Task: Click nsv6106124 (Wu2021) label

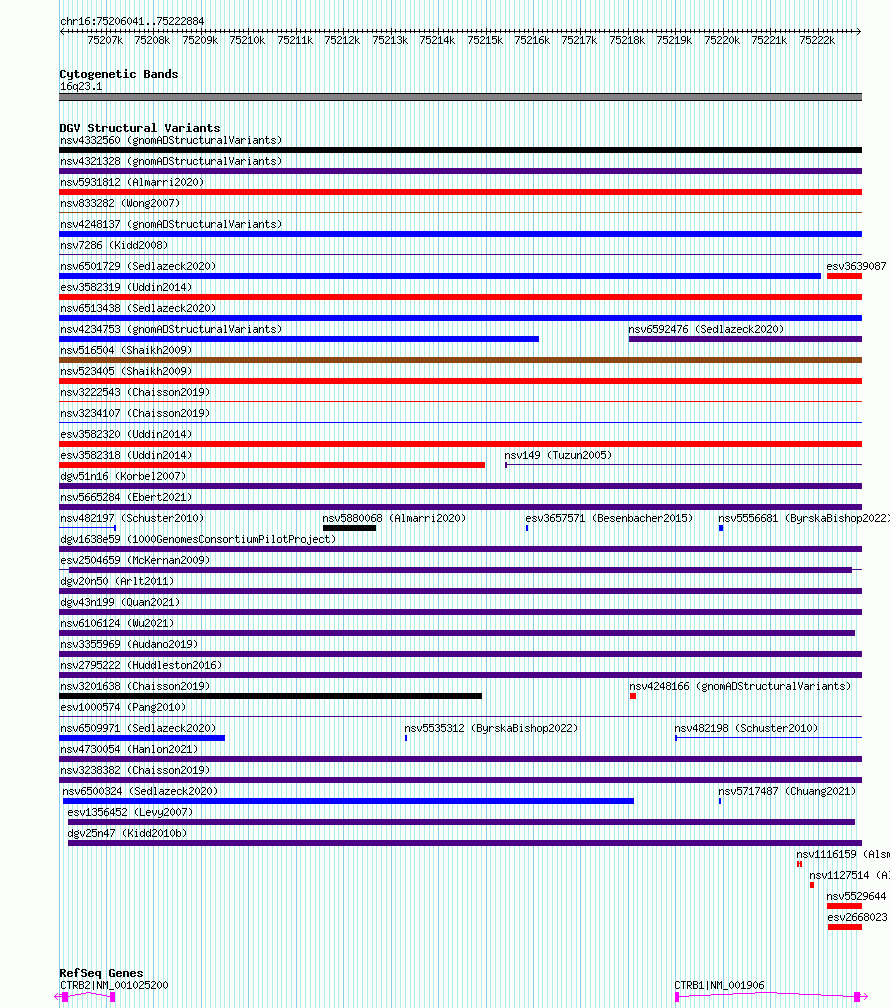Action: pos(117,624)
